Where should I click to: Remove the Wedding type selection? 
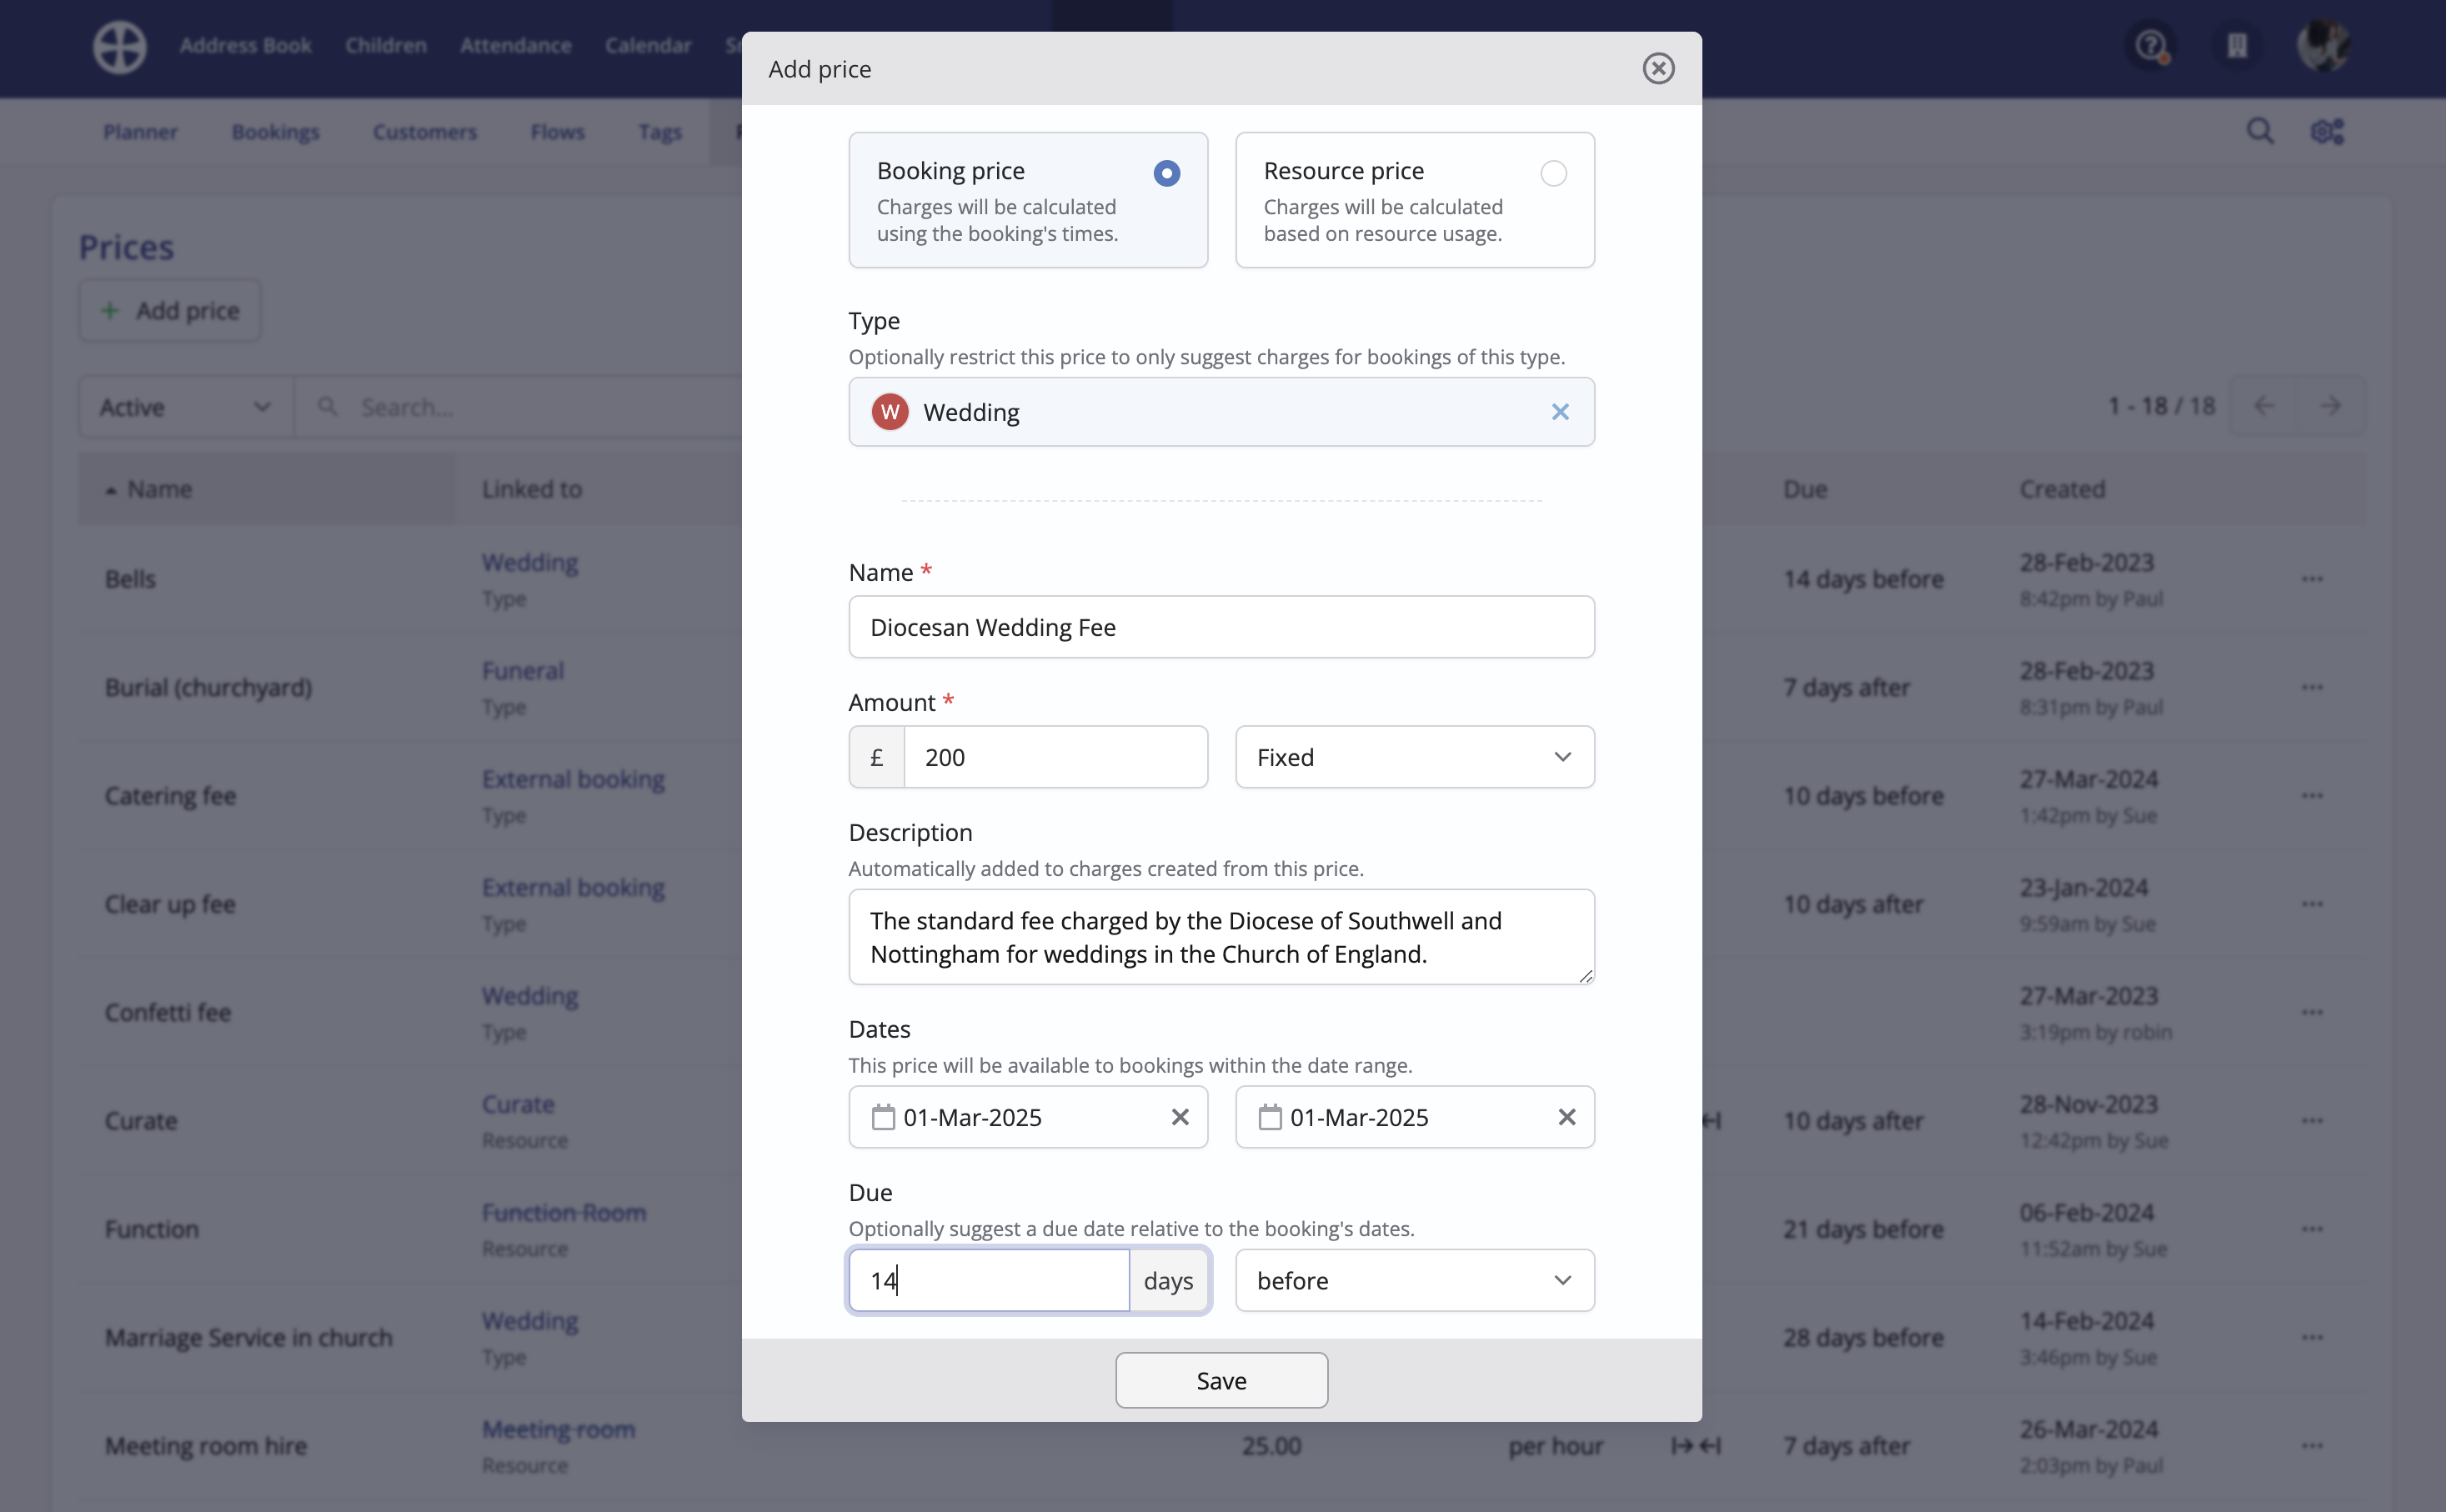point(1560,412)
